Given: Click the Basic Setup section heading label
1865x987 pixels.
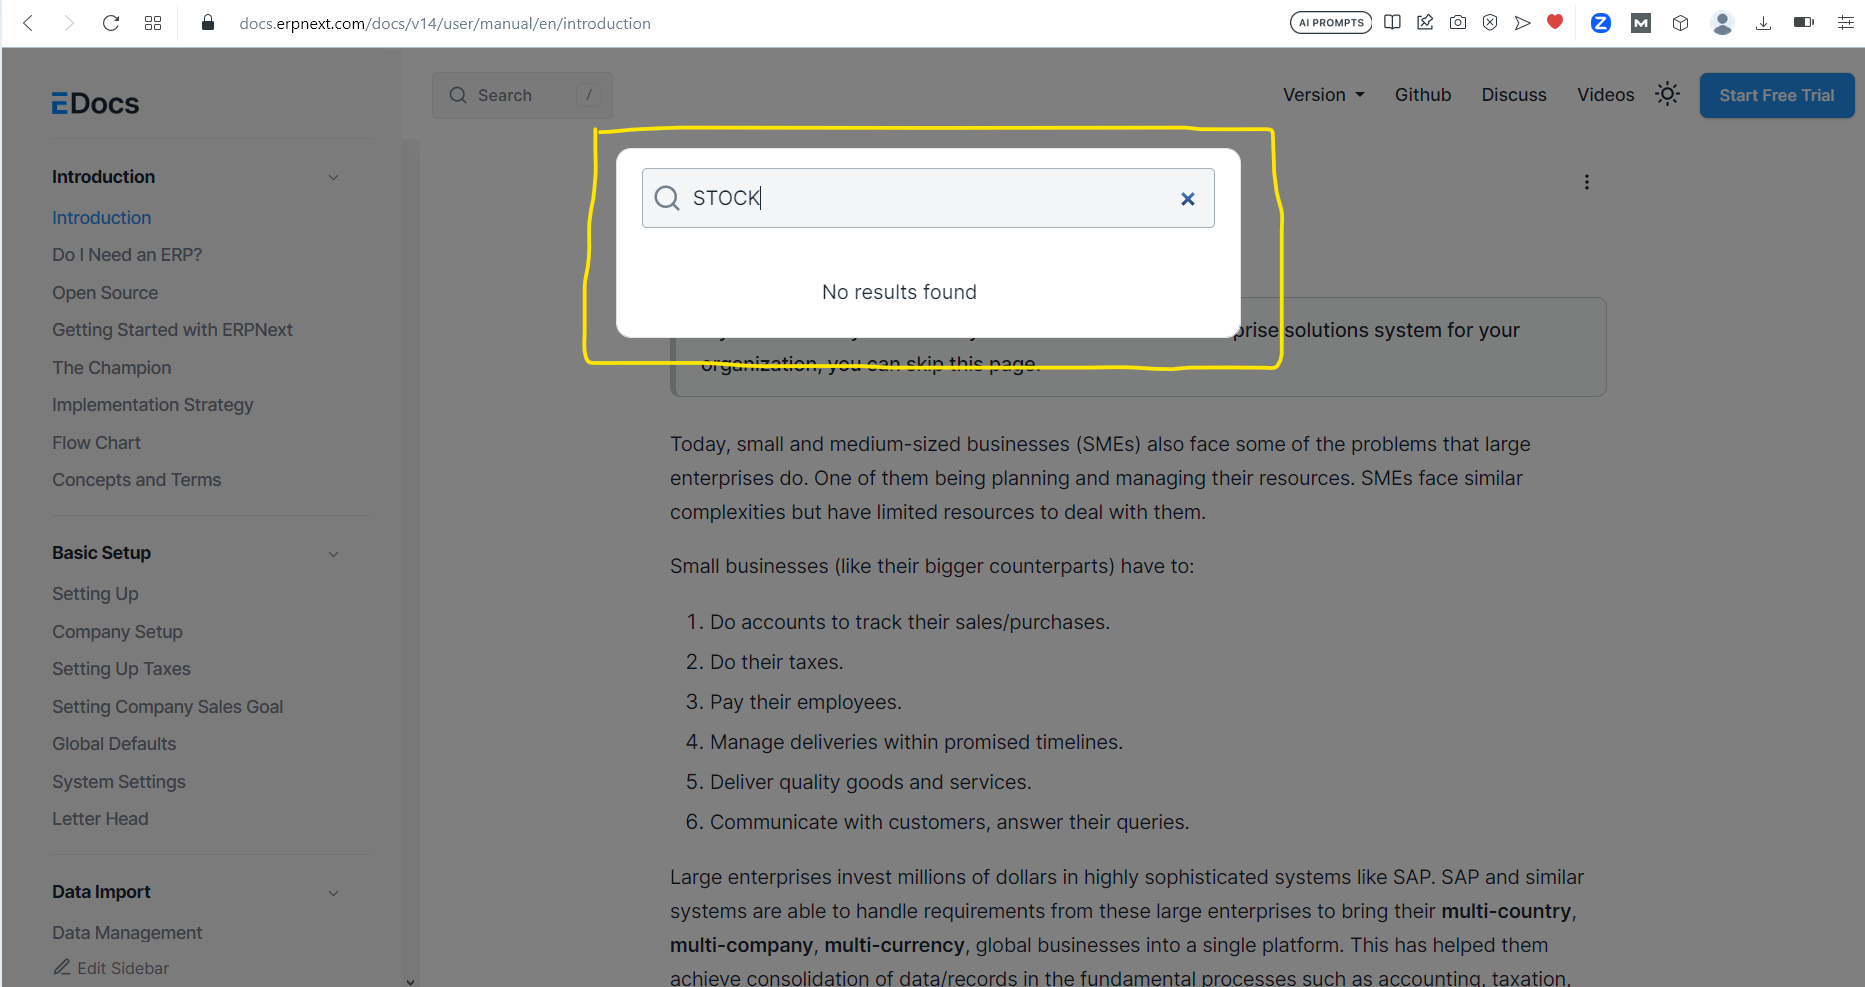Looking at the screenshot, I should (101, 553).
